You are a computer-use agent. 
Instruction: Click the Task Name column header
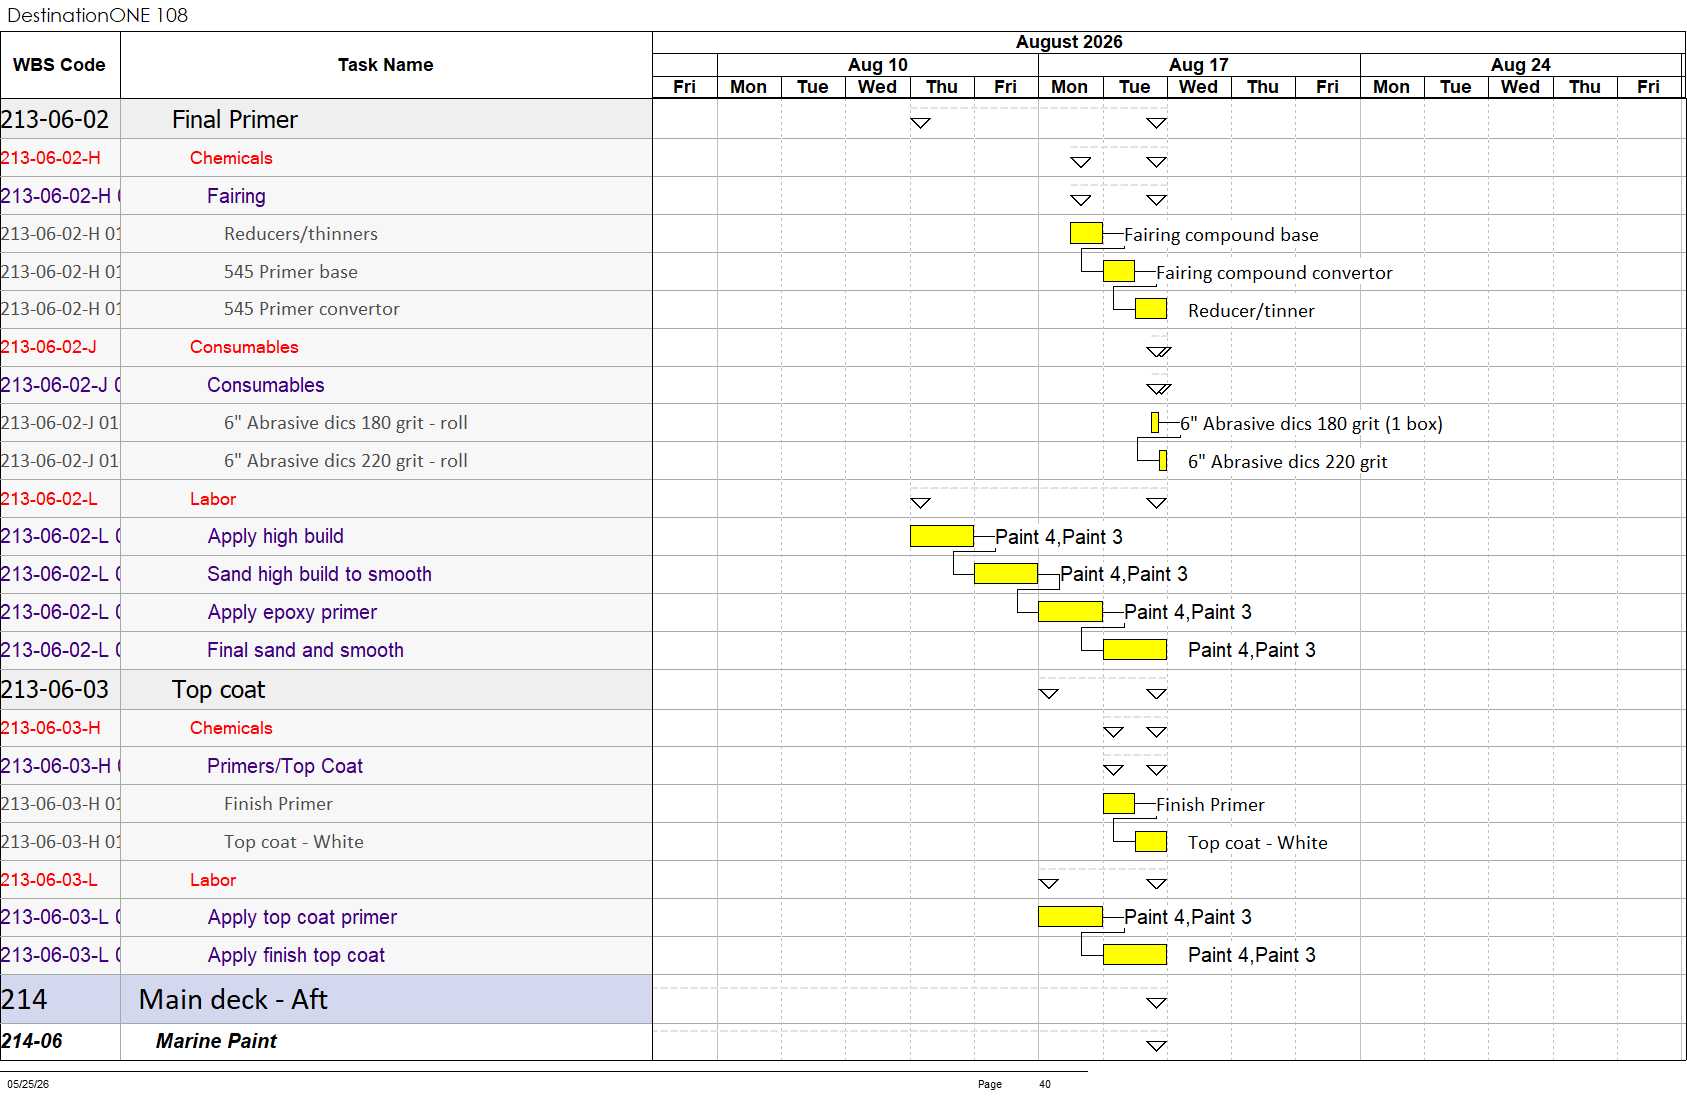[x=386, y=65]
